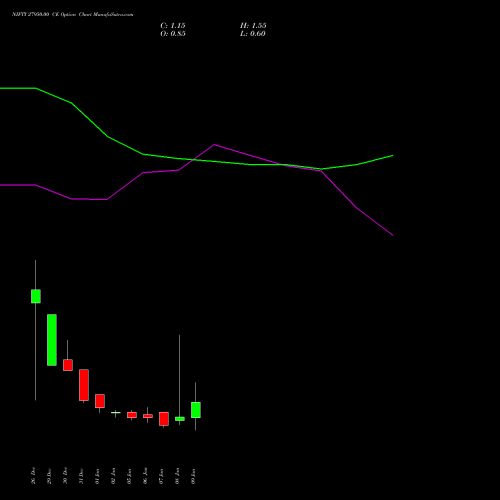Click the 08 Jan date label

tap(177, 476)
